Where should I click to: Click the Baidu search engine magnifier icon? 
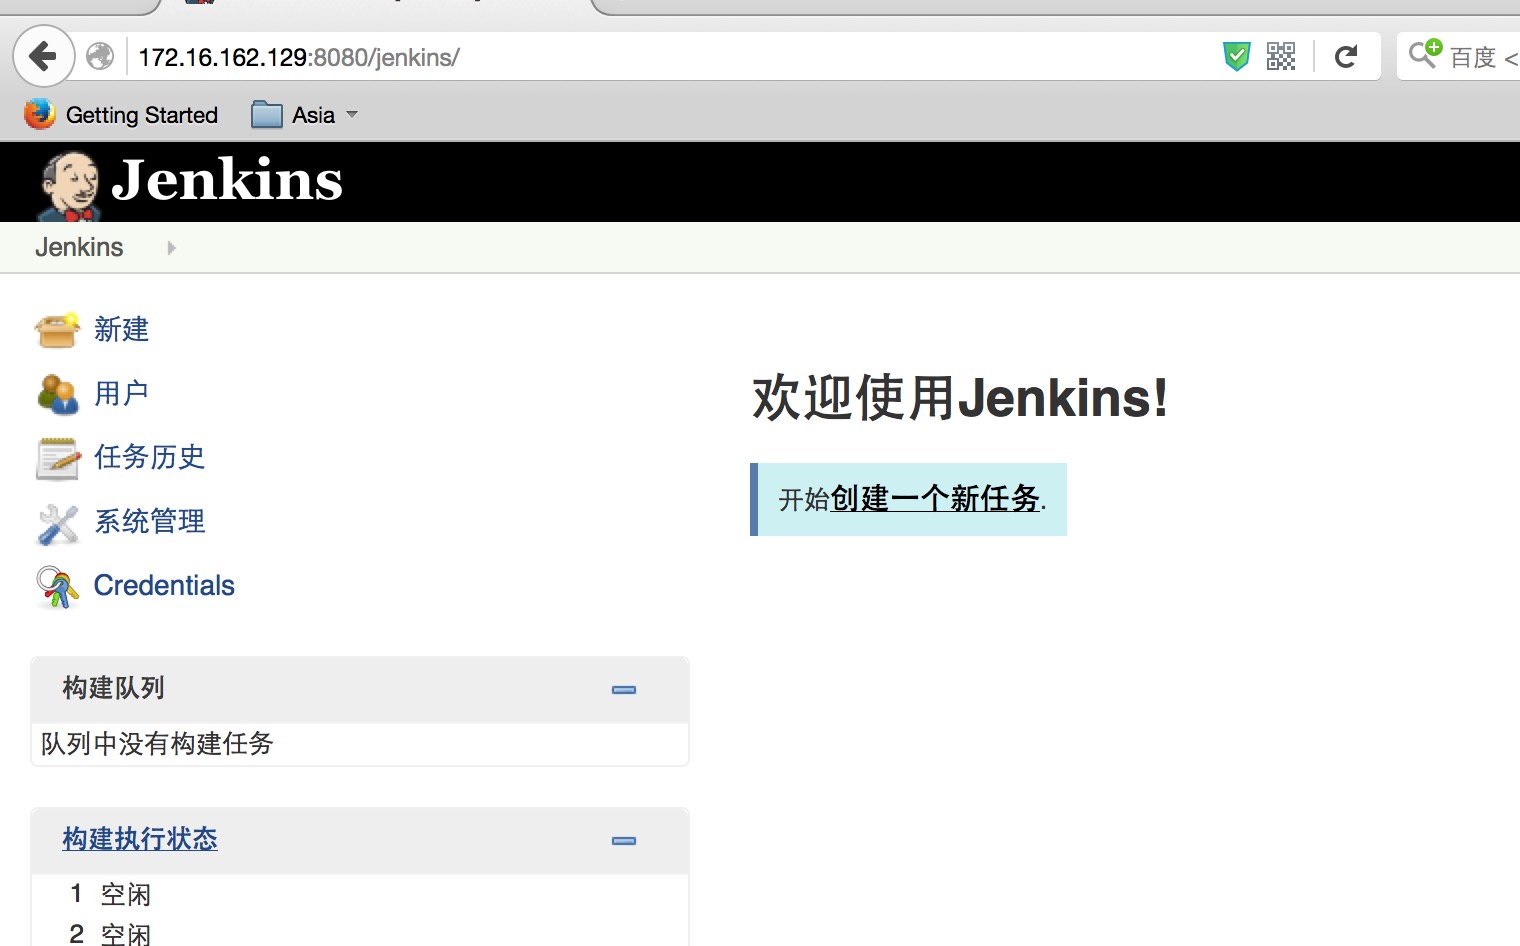[x=1425, y=53]
